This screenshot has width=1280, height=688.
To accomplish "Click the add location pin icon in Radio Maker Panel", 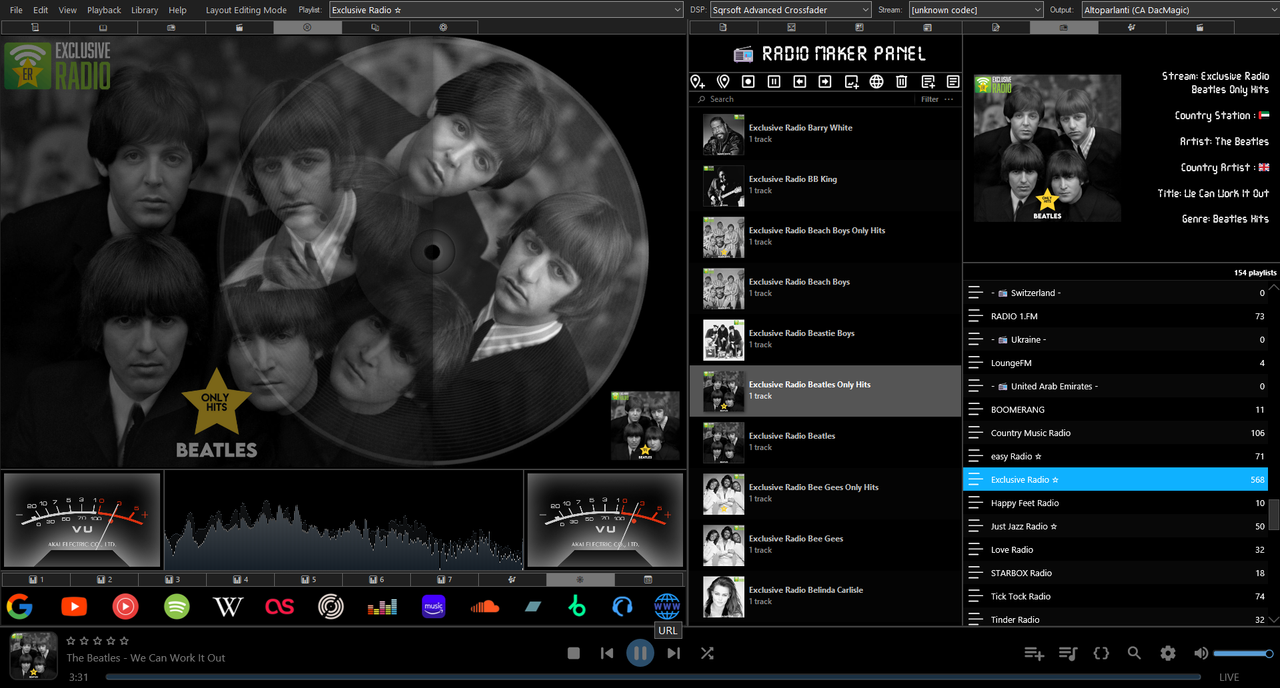I will click(697, 82).
